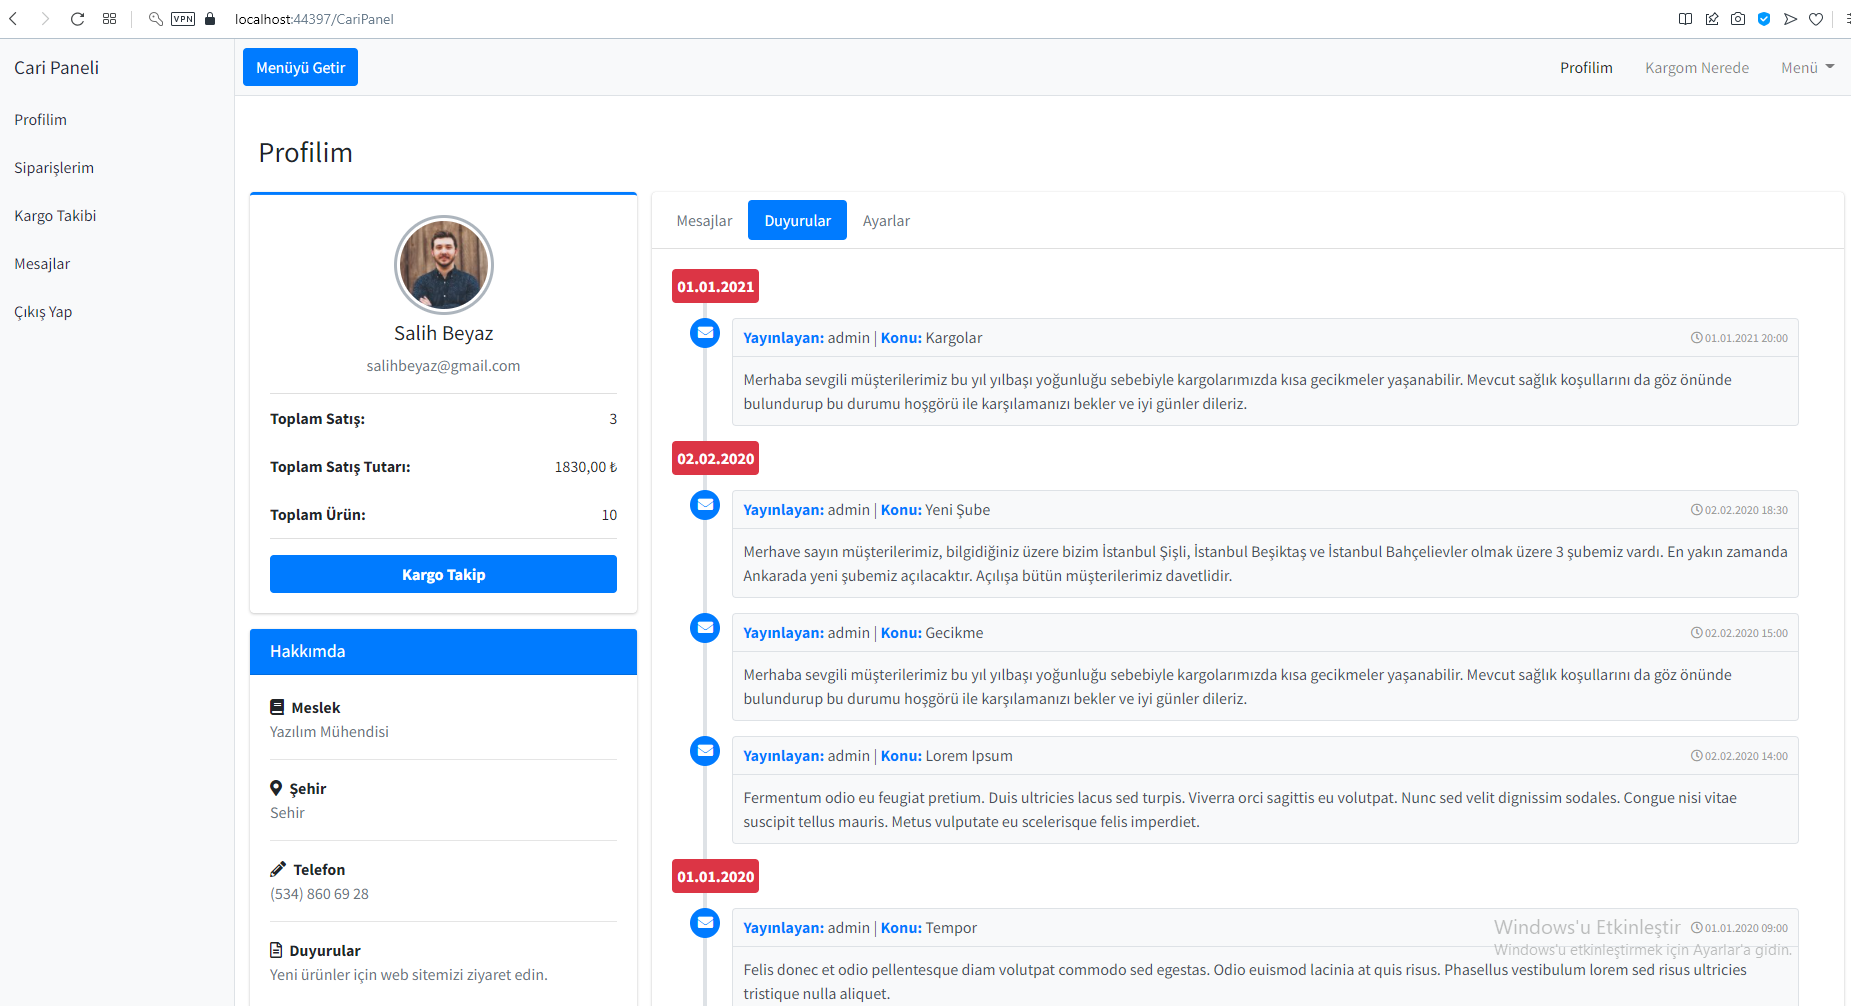Image resolution: width=1851 pixels, height=1006 pixels.
Task: Click the clock icon next to 02.02.2020 18:30
Action: click(x=1696, y=510)
